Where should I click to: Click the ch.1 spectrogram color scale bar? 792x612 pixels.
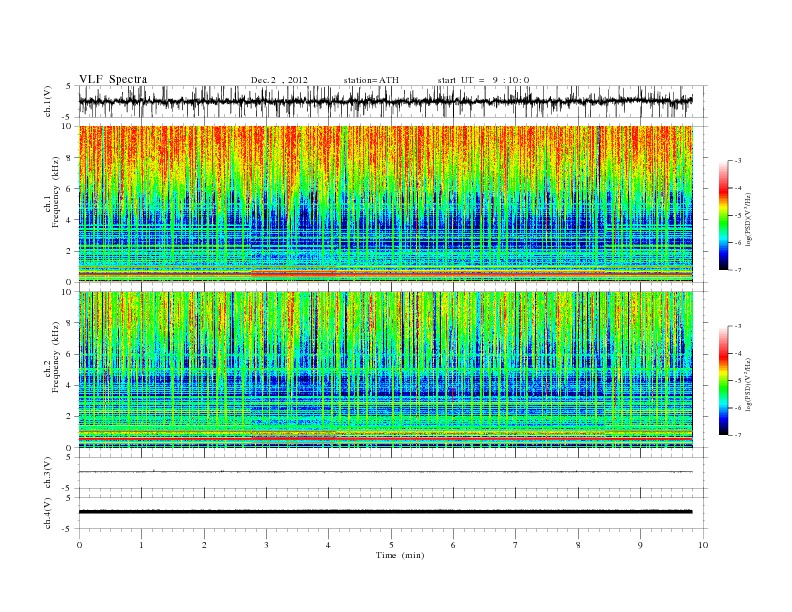point(723,215)
